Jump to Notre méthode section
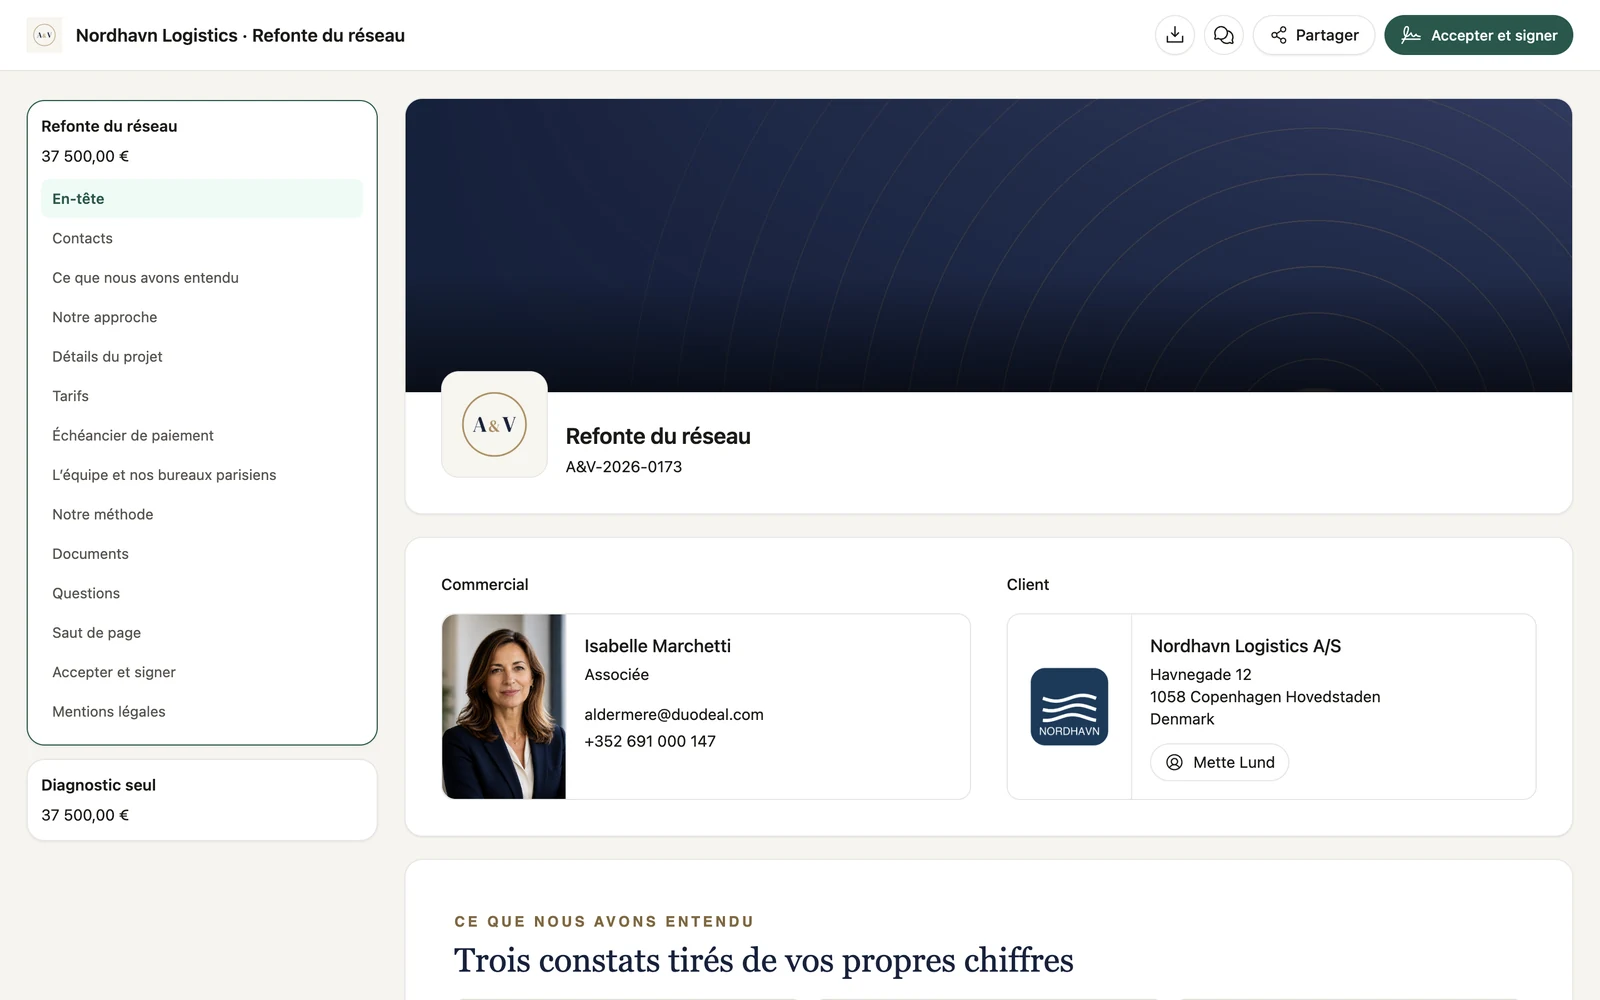Screen dimensions: 1600x1000 (202, 515)
